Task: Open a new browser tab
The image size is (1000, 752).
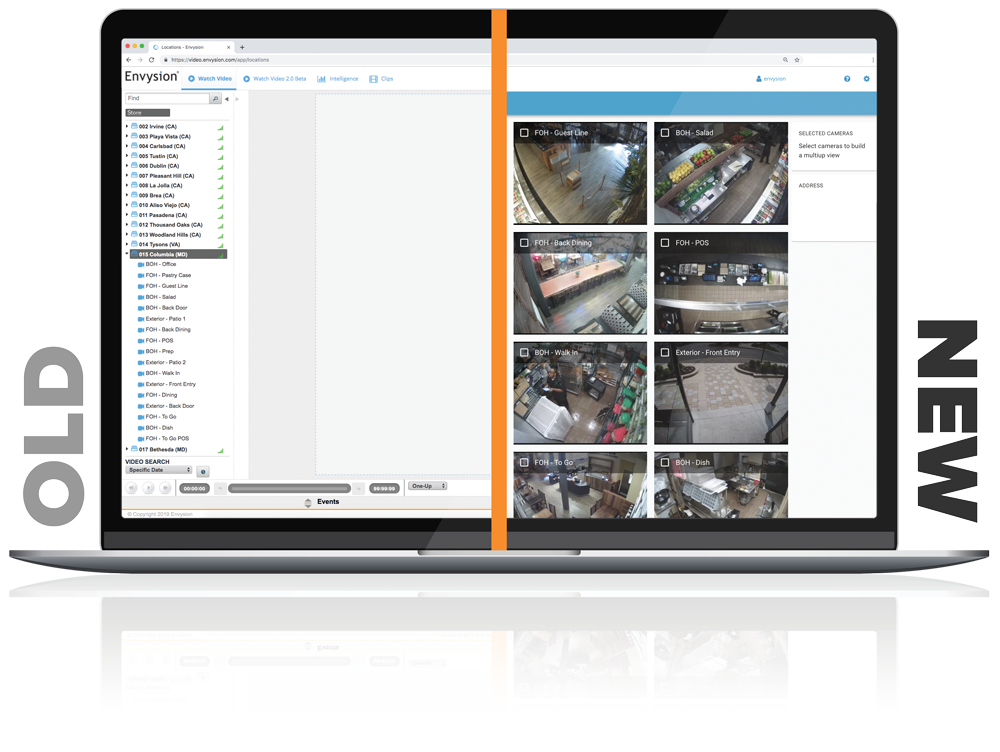Action: tap(242, 47)
